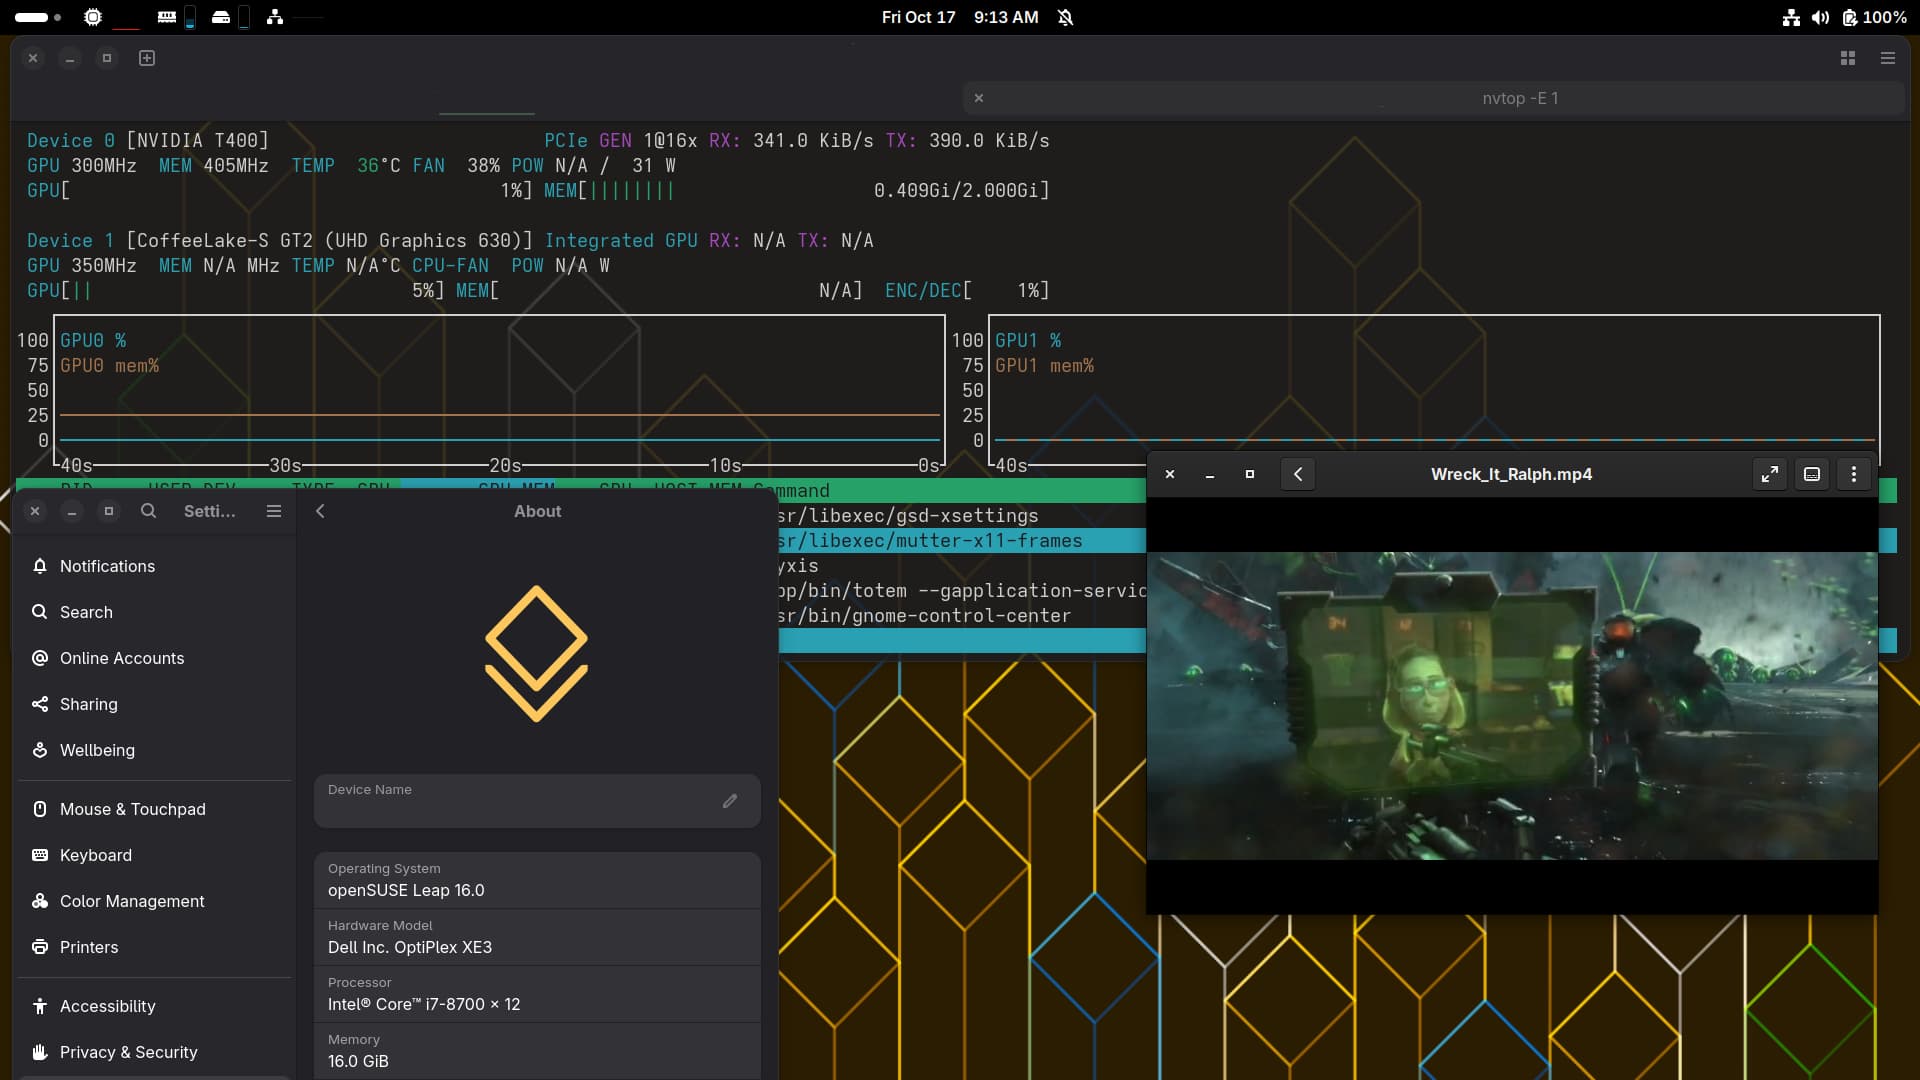The height and width of the screenshot is (1080, 1920).
Task: Open video player three-dot menu
Action: [x=1853, y=474]
